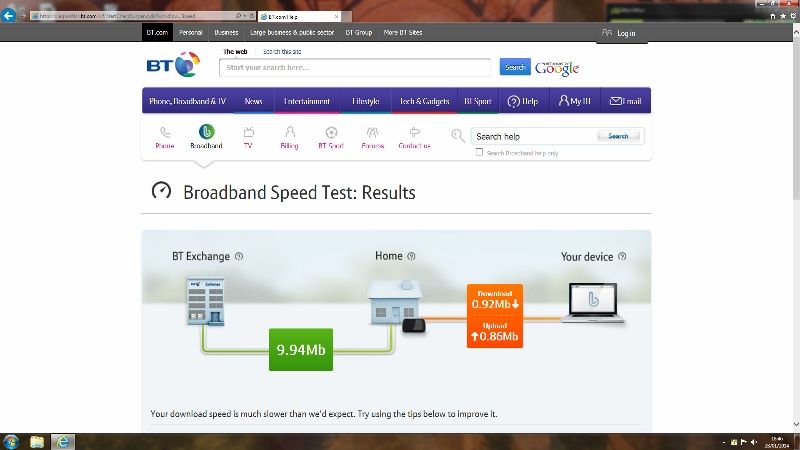Open the Email menu item
Viewport: 800px width, 450px height.
click(626, 101)
